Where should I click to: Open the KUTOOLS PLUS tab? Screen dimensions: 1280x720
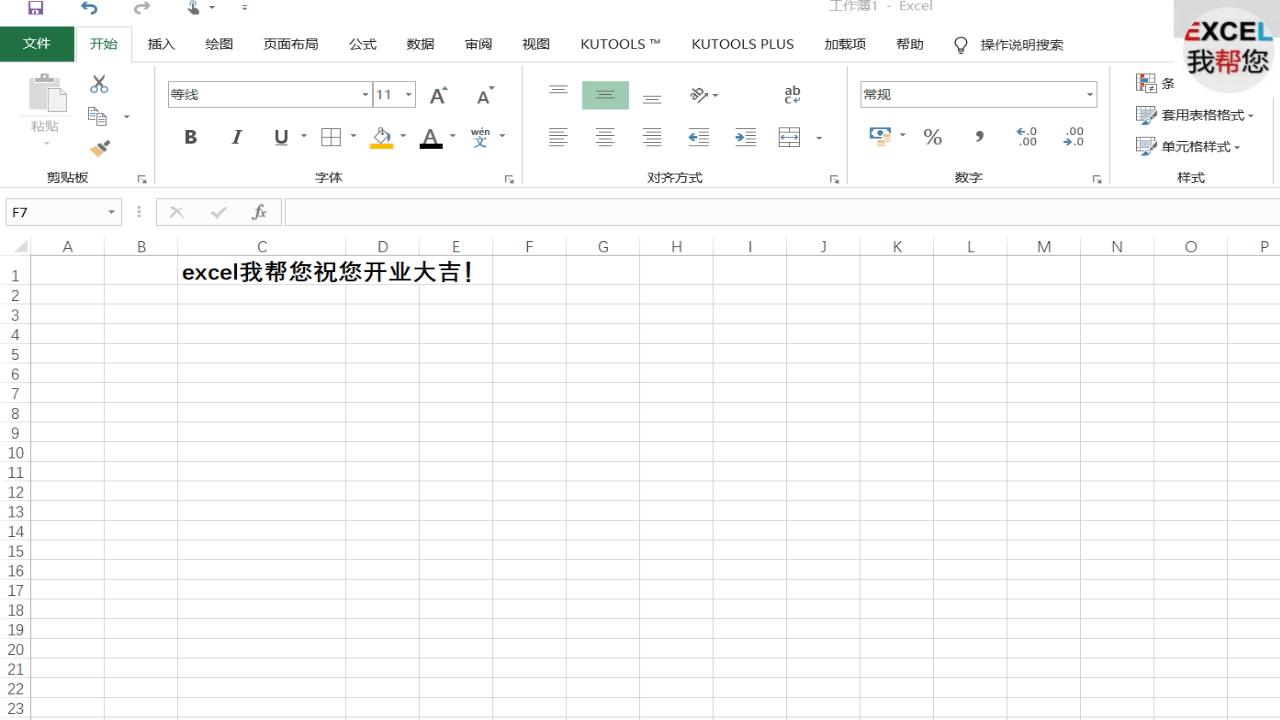click(x=742, y=44)
